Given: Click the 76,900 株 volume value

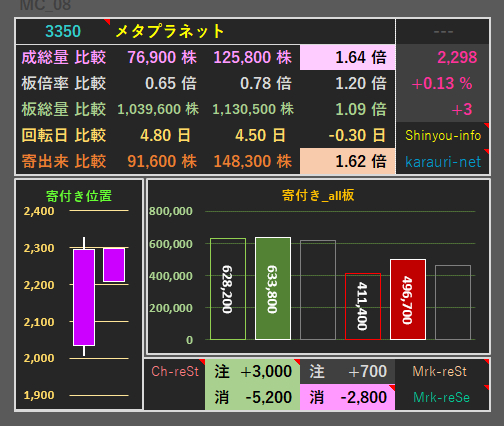Looking at the screenshot, I should [162, 57].
